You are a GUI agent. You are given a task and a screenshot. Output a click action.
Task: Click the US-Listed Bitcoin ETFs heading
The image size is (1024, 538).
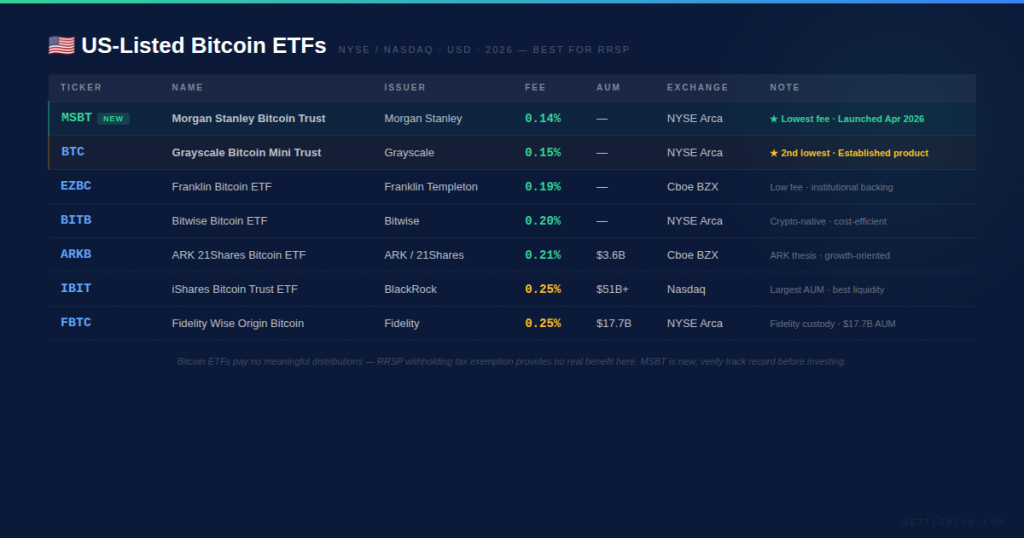(204, 45)
